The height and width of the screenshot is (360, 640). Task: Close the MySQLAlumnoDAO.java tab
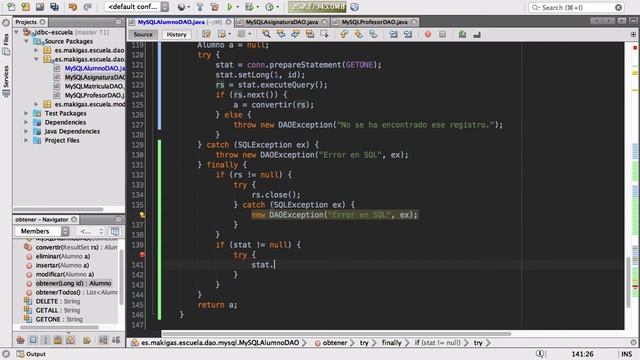coord(228,22)
